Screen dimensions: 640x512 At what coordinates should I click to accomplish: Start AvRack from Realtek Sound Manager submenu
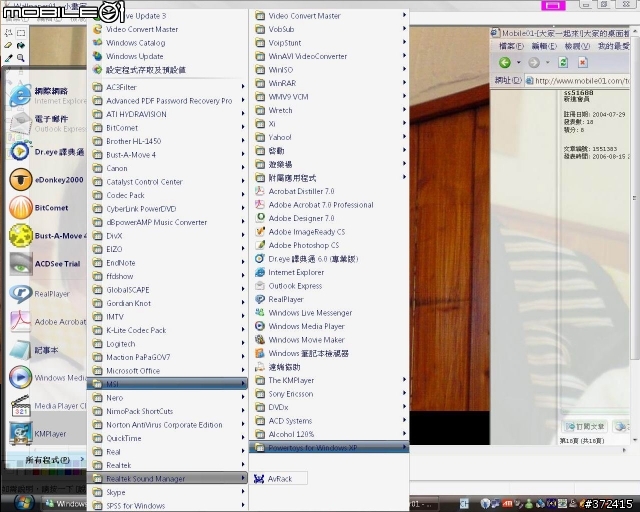coord(279,479)
